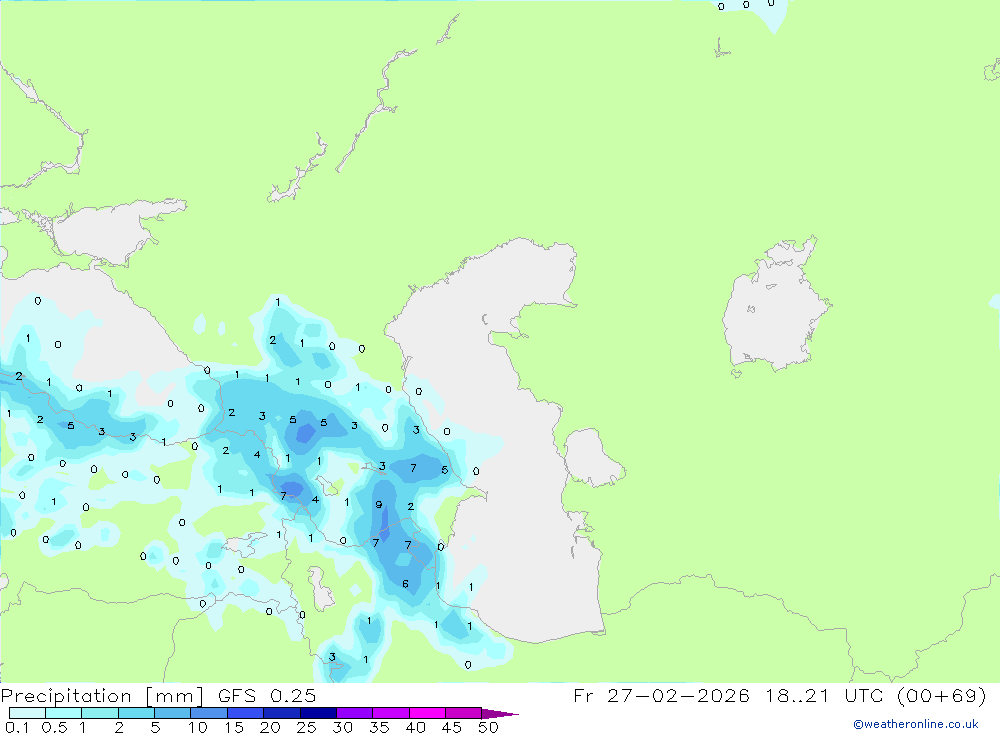
Task: Click the '25' legend scale label
Action: pos(307,727)
